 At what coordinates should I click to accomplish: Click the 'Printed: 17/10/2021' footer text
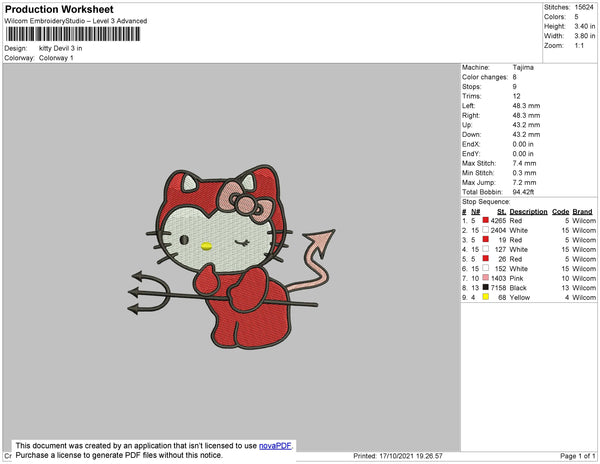coord(398,456)
